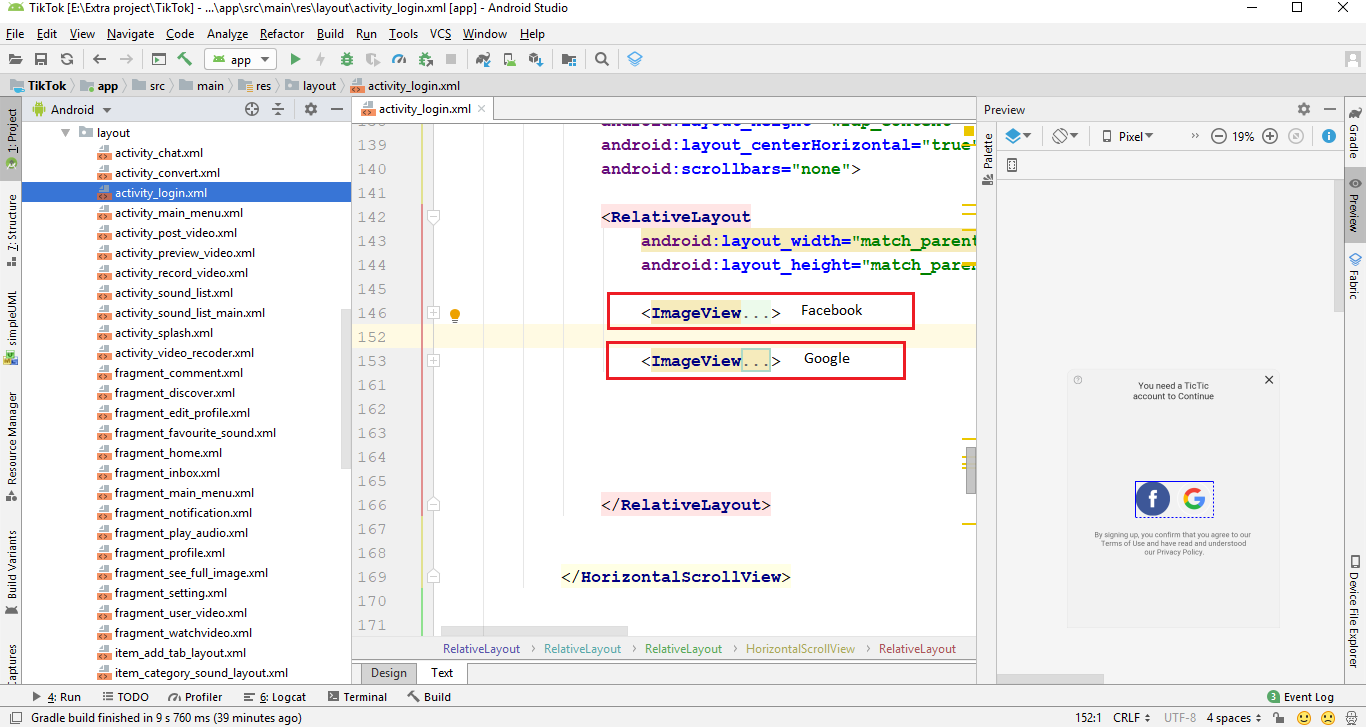Zoom in the layout preview
Viewport: 1366px width, 727px height.
click(x=1270, y=136)
